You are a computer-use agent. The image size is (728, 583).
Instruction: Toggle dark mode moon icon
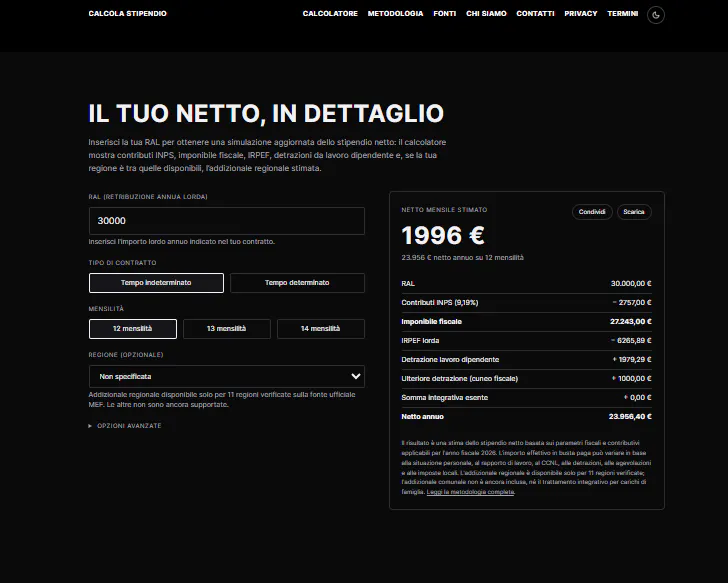(x=656, y=15)
